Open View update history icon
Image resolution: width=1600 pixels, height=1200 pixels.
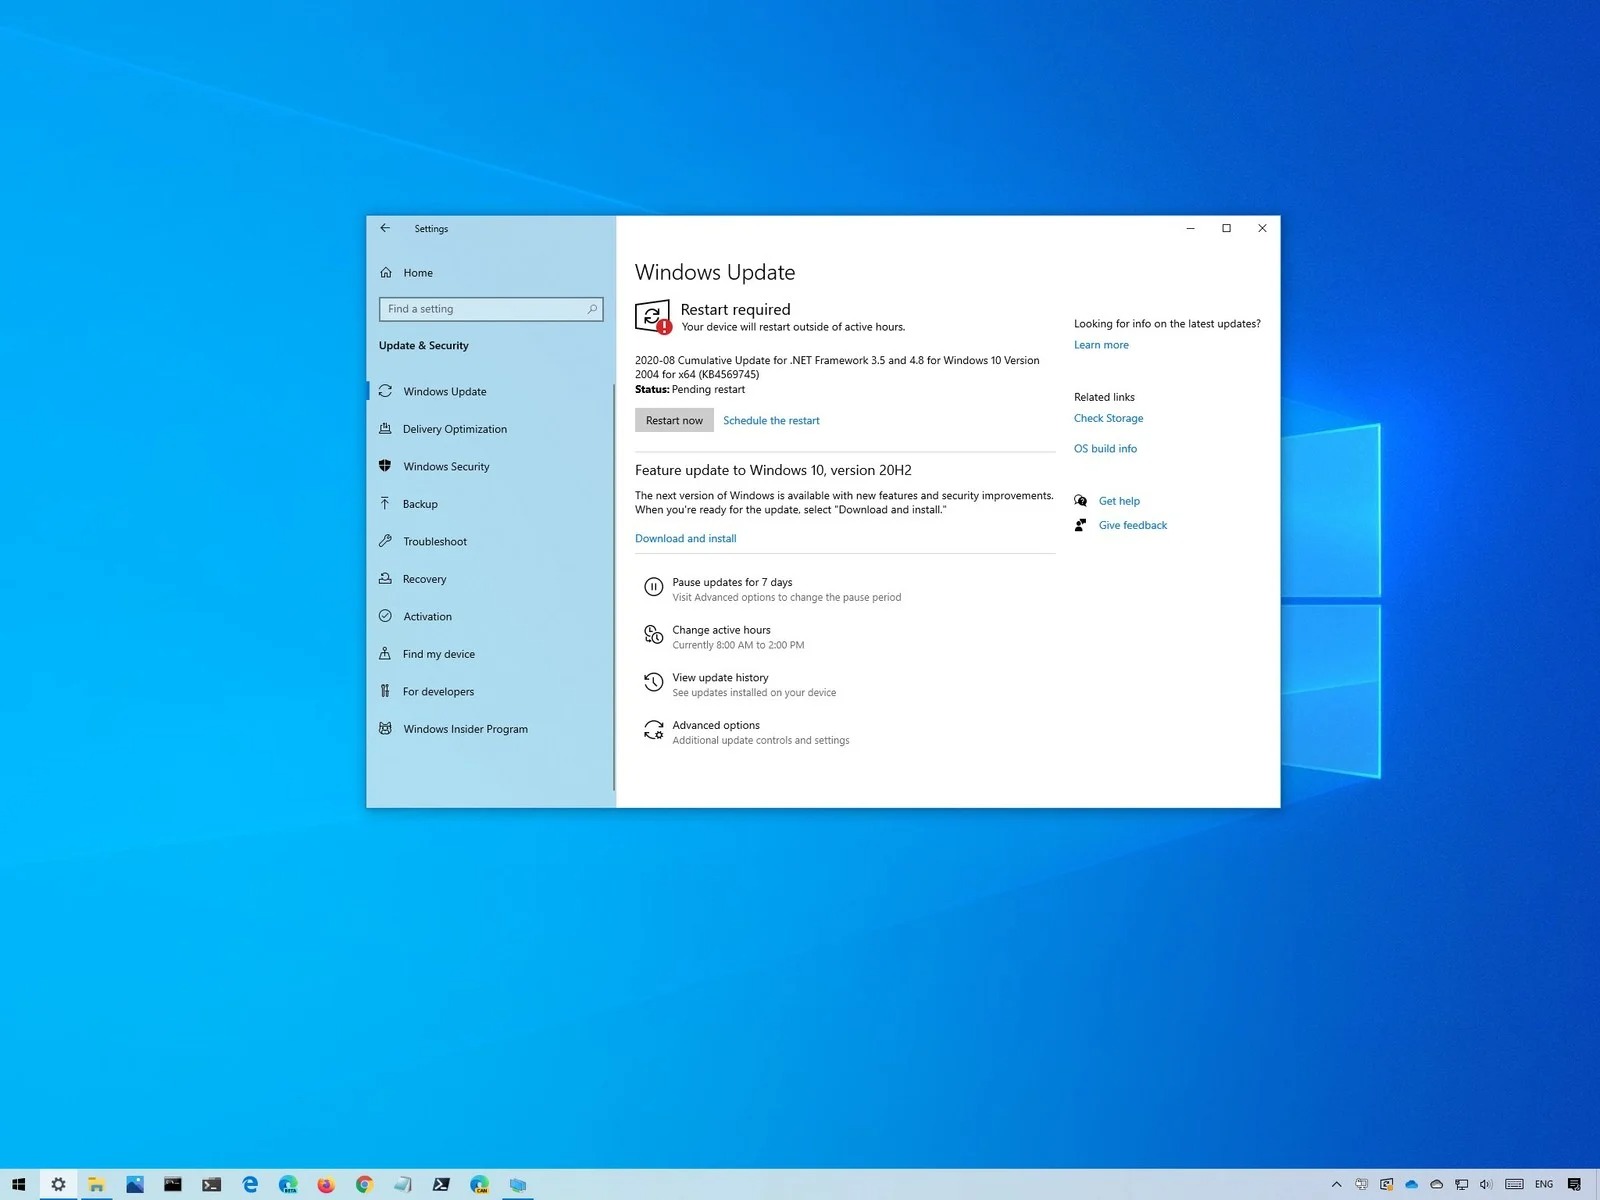point(653,683)
